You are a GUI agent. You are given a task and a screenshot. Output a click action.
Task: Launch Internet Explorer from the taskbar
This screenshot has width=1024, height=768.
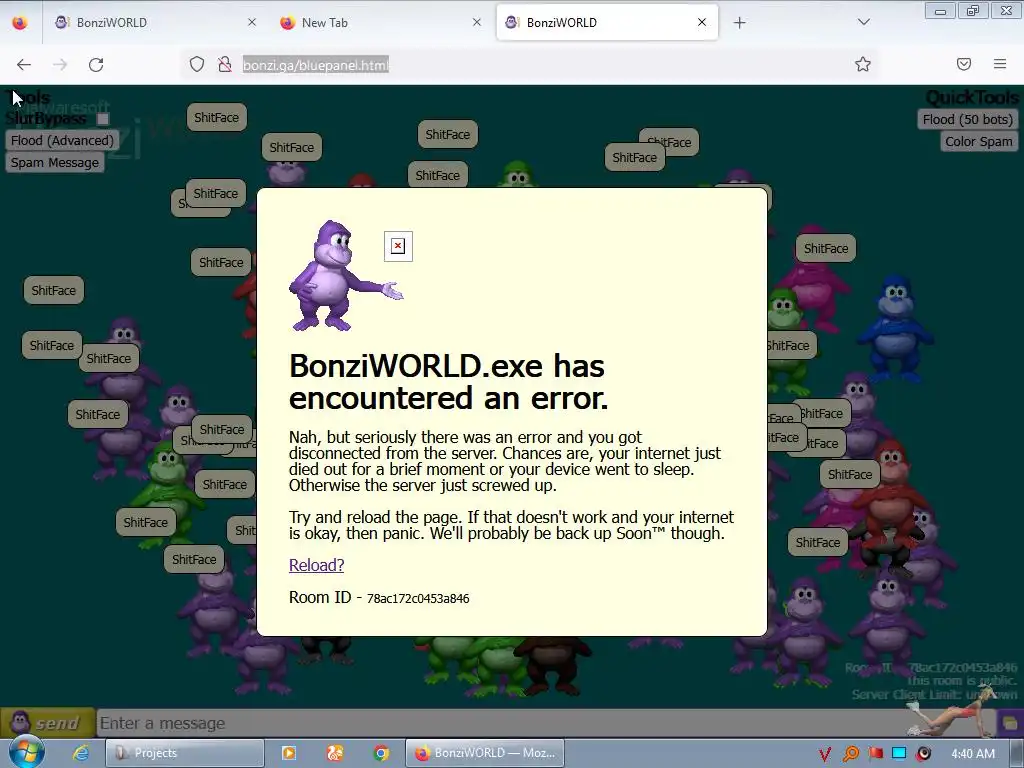pos(81,753)
